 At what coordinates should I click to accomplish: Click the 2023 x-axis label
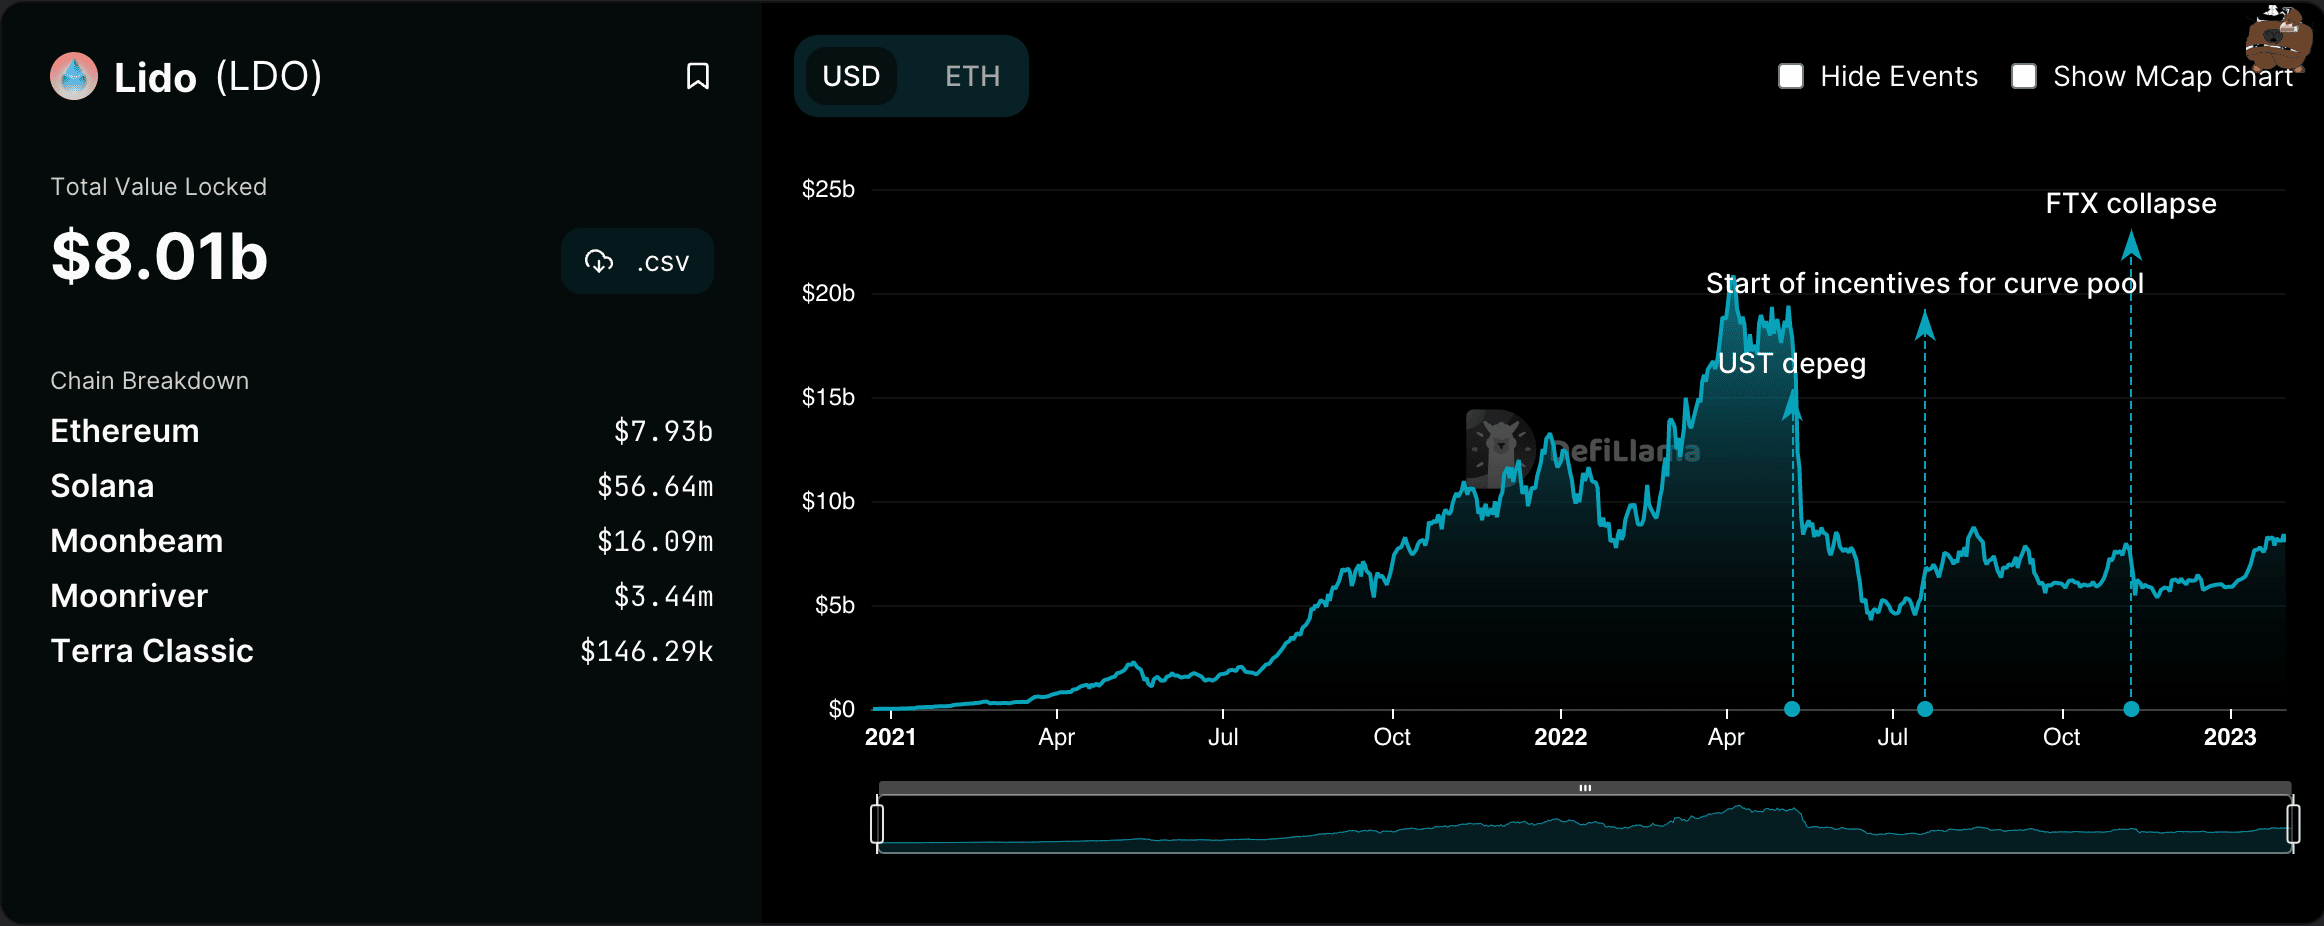(2230, 737)
